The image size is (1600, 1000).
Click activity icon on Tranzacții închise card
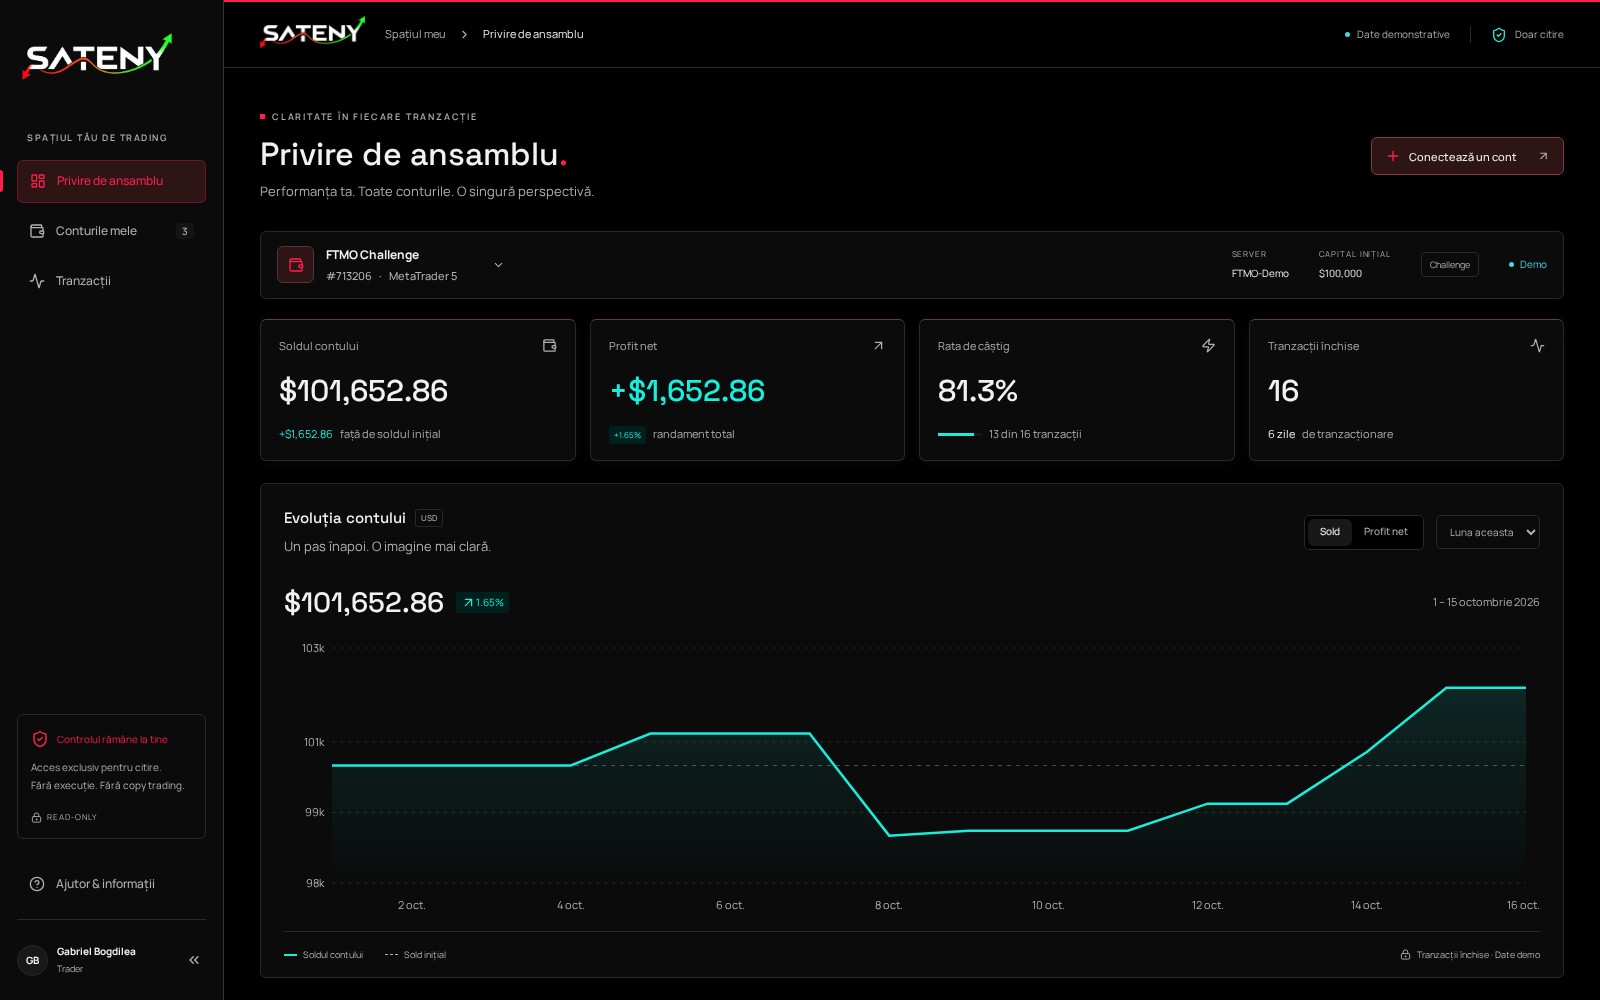[1537, 346]
